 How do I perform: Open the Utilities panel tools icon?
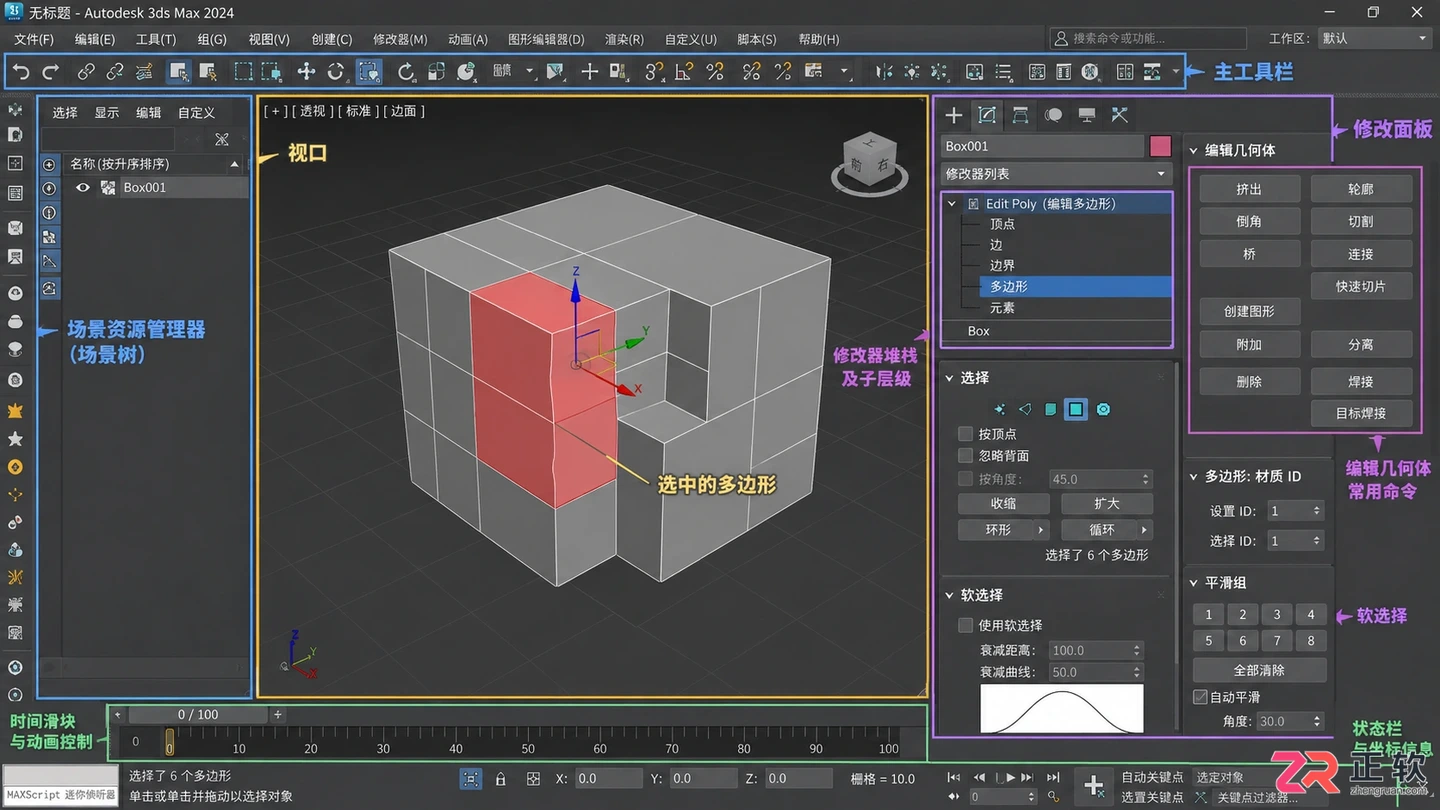pos(1120,115)
